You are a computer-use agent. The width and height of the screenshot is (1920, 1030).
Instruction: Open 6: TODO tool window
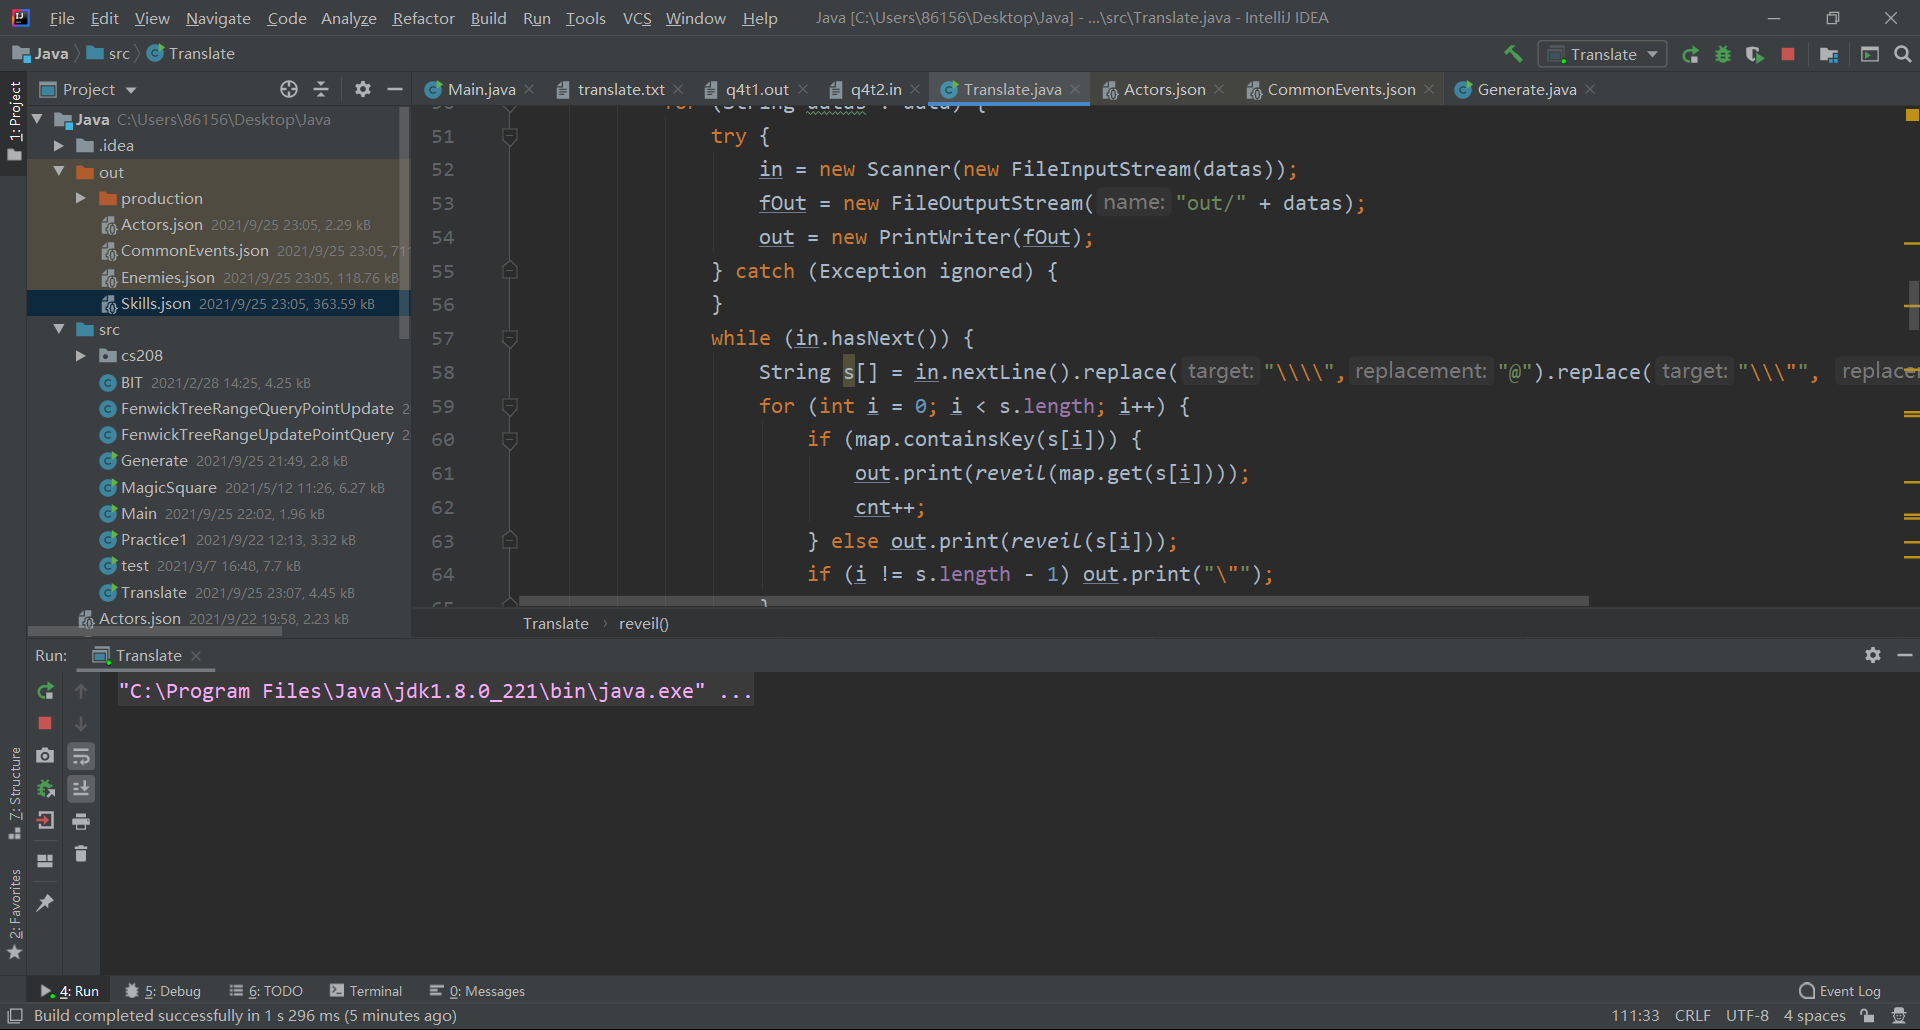266,991
